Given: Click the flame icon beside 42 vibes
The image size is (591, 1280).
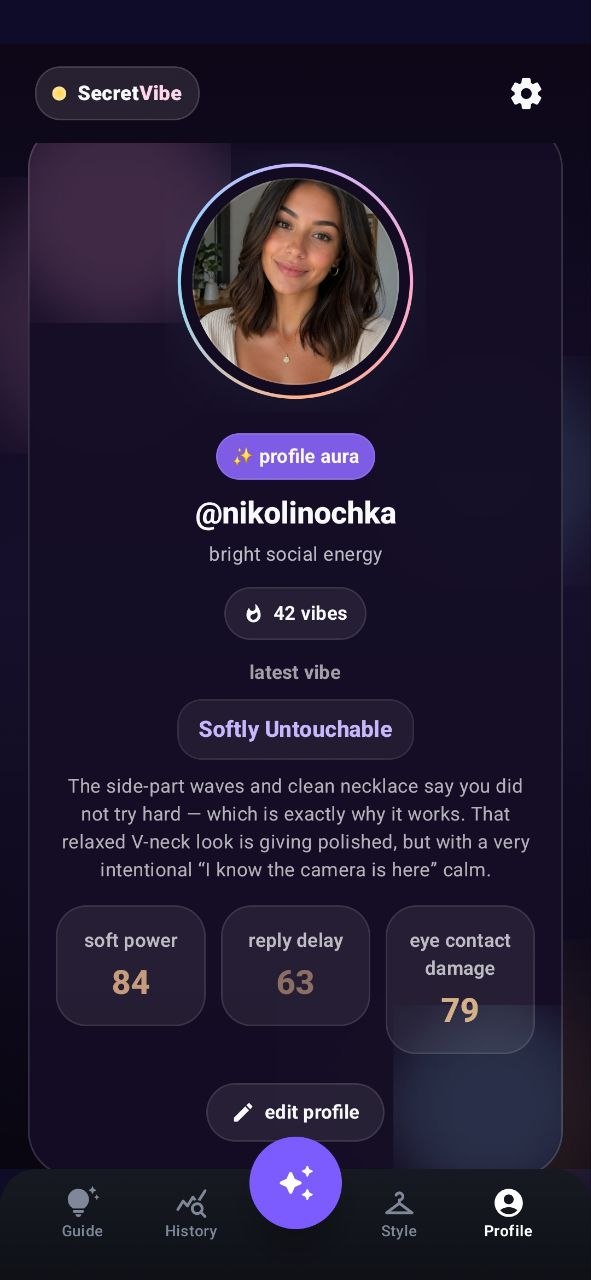Looking at the screenshot, I should 254,613.
